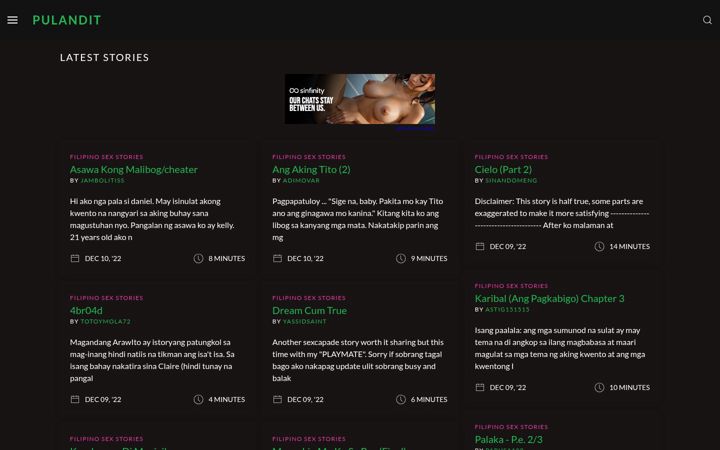Click DEC 09, '22 date on 4br04d card
The image size is (720, 450).
tap(103, 399)
